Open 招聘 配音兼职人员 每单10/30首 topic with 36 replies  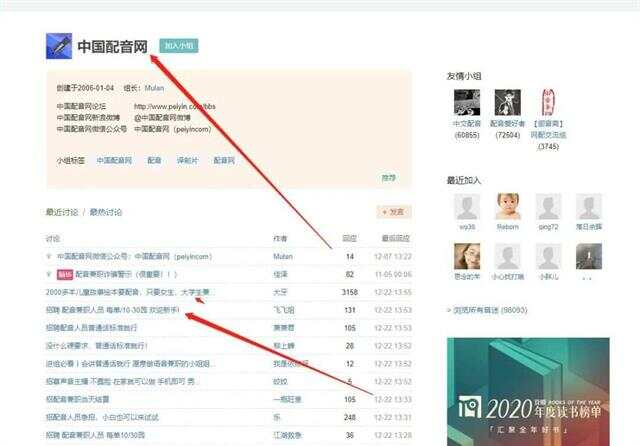[x=96, y=435]
